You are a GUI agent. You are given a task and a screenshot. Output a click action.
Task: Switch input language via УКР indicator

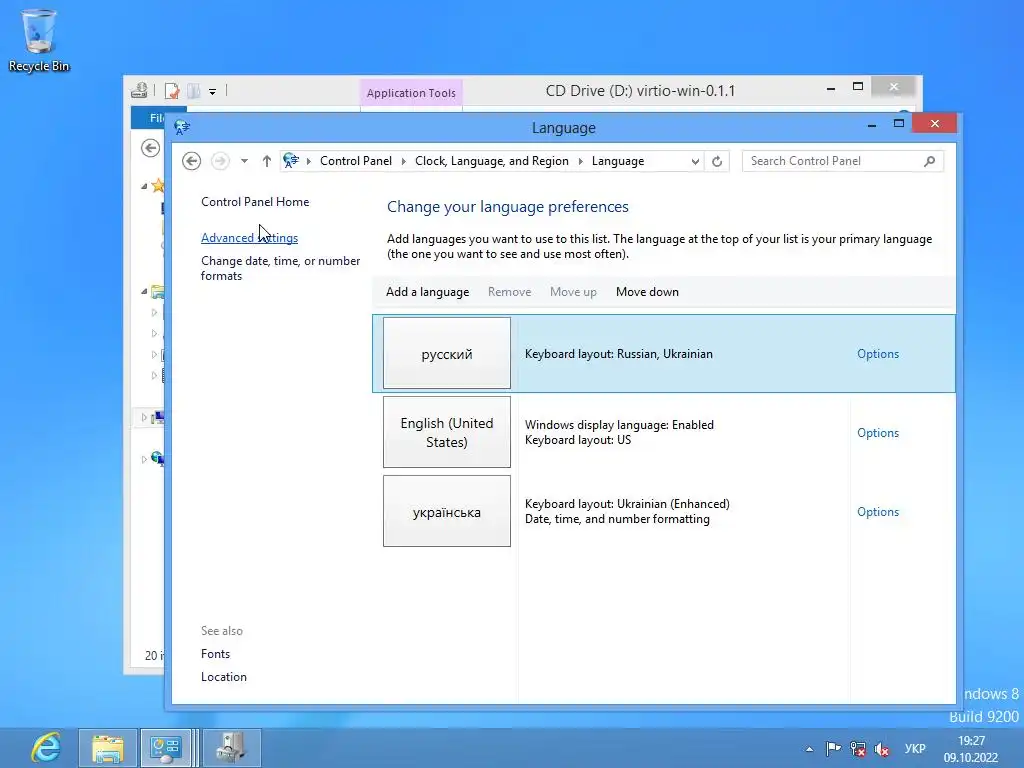pos(914,748)
